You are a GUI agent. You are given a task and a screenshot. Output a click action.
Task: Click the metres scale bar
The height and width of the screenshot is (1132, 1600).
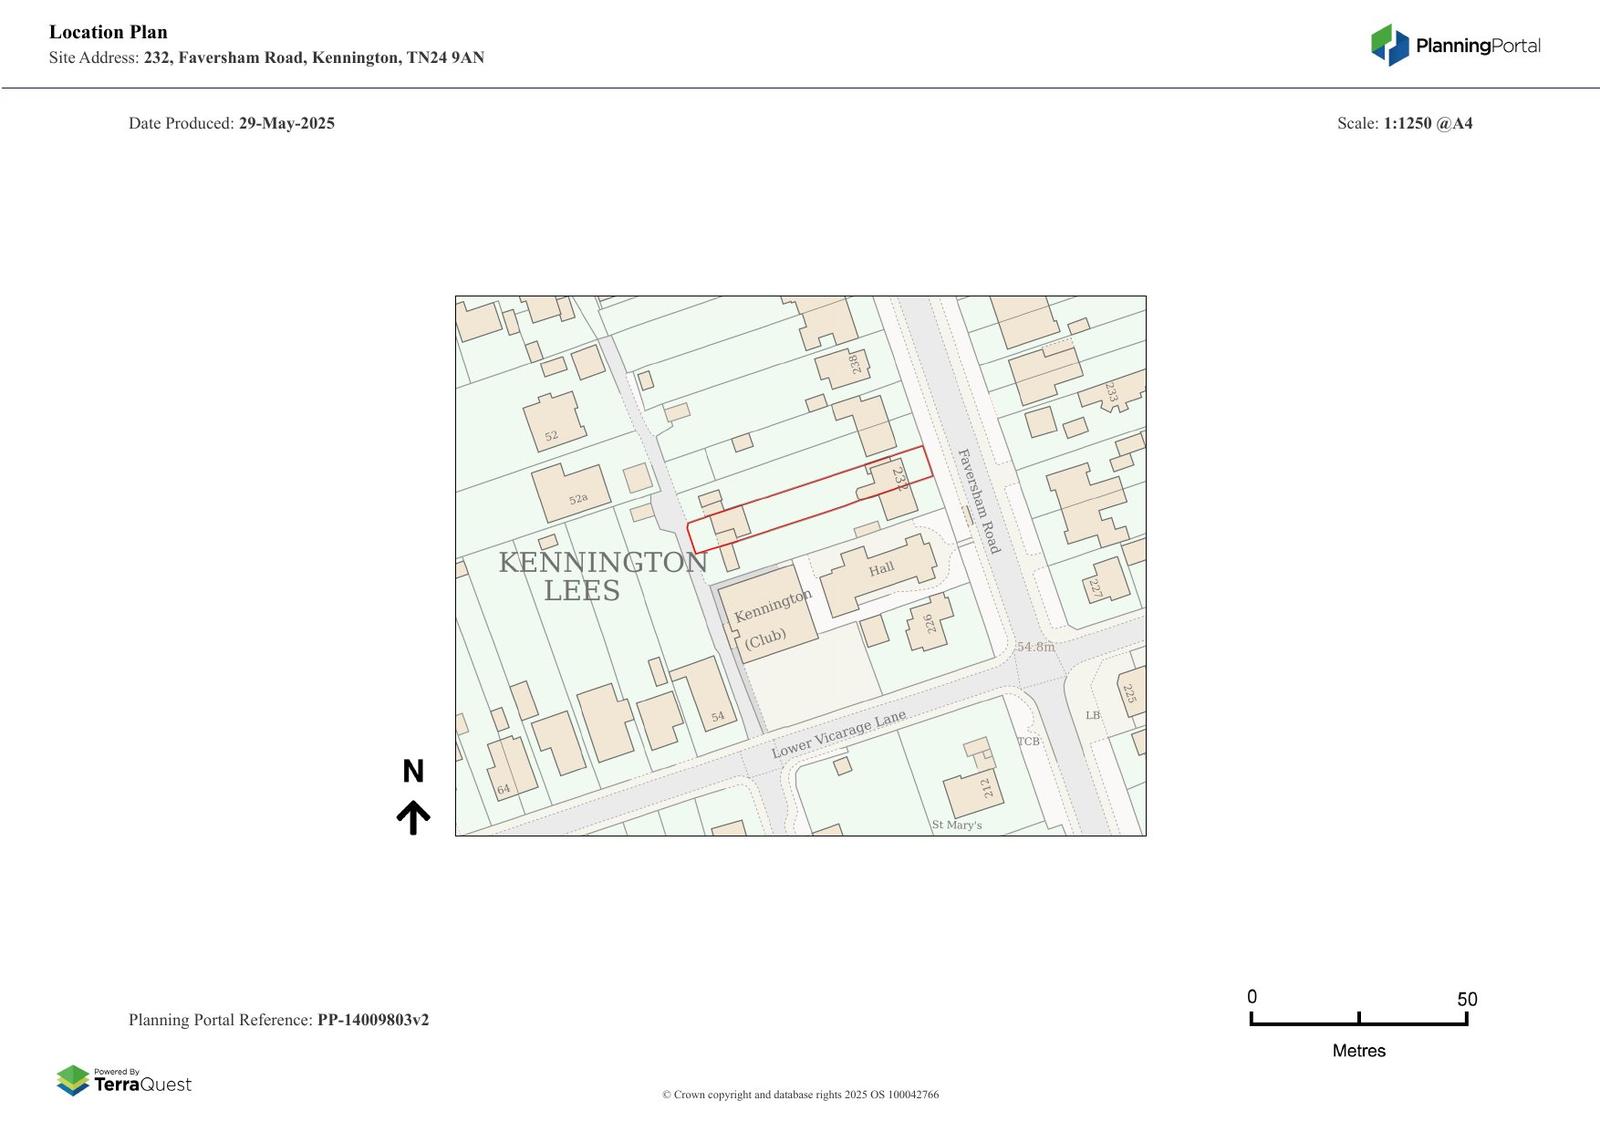[x=1358, y=1019]
